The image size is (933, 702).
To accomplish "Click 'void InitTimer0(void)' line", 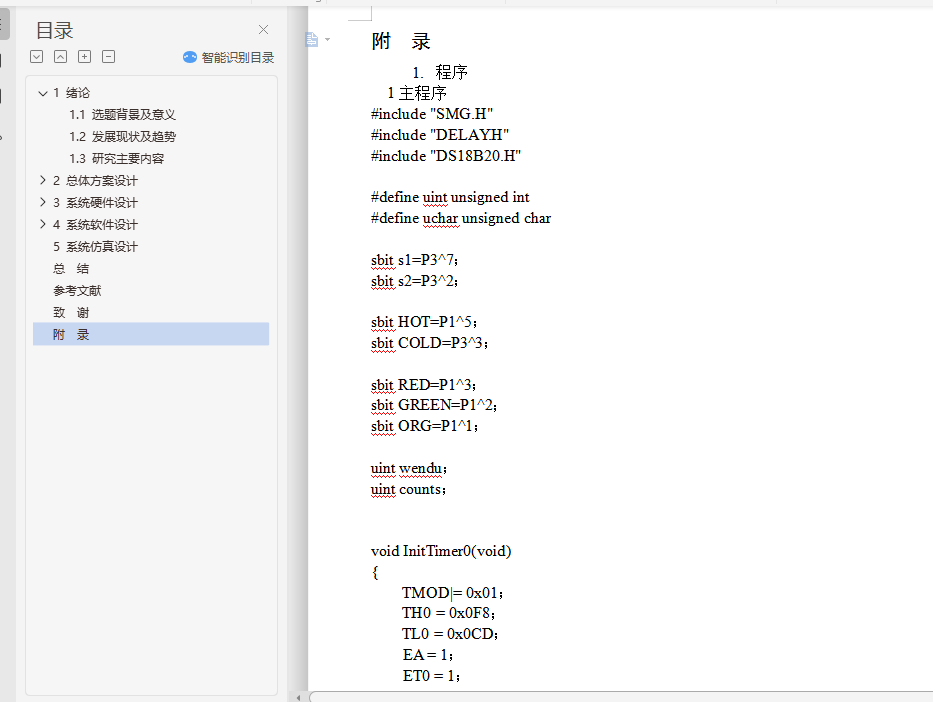I will click(441, 551).
